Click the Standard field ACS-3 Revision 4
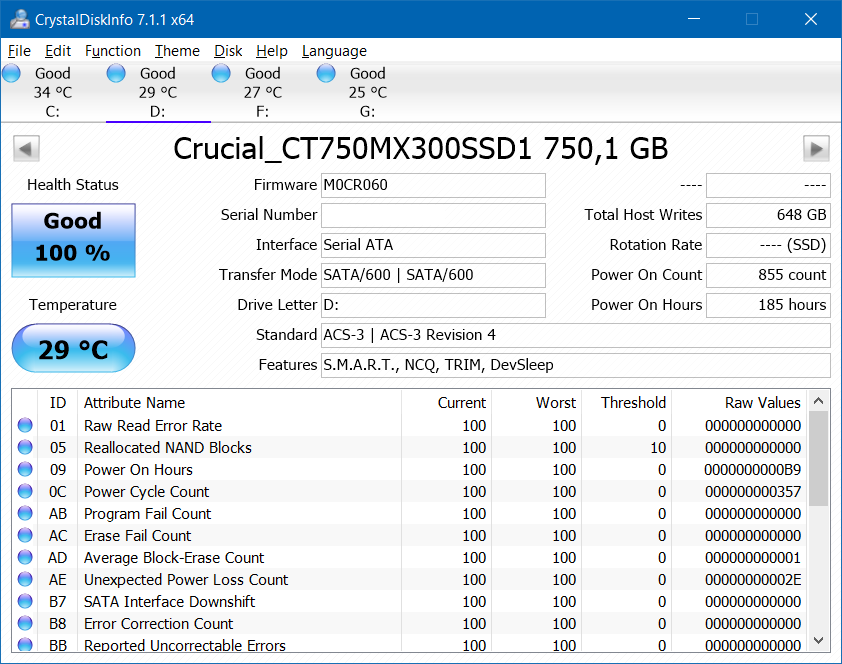This screenshot has height=664, width=842. pyautogui.click(x=576, y=335)
